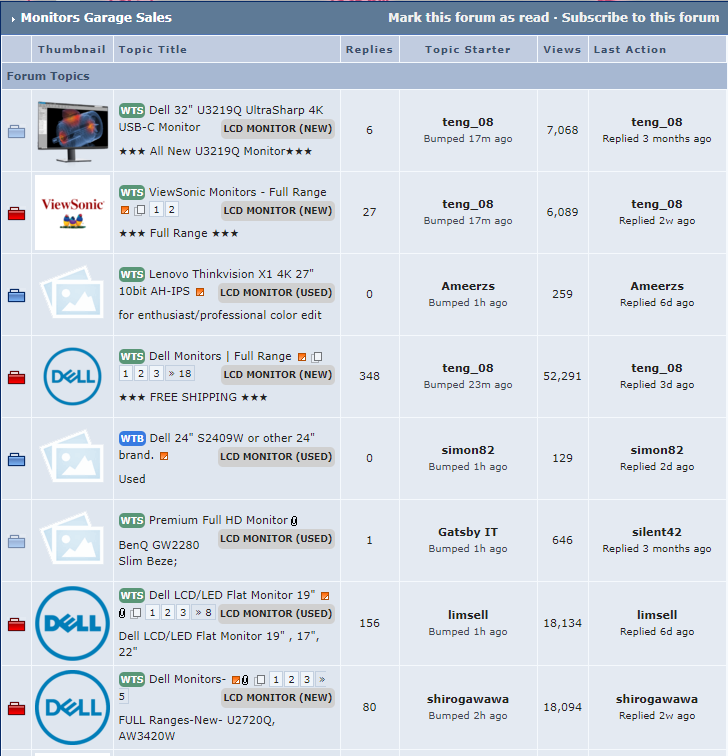Click the red folder icon in the ViewSonic Monitors row
728x756 pixels.
click(16, 213)
